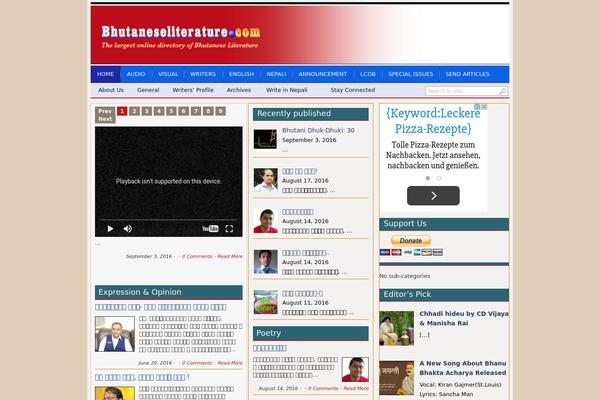This screenshot has width=600, height=400.
Task: Select the first ad carousel dot
Action: pyautogui.click(x=428, y=178)
